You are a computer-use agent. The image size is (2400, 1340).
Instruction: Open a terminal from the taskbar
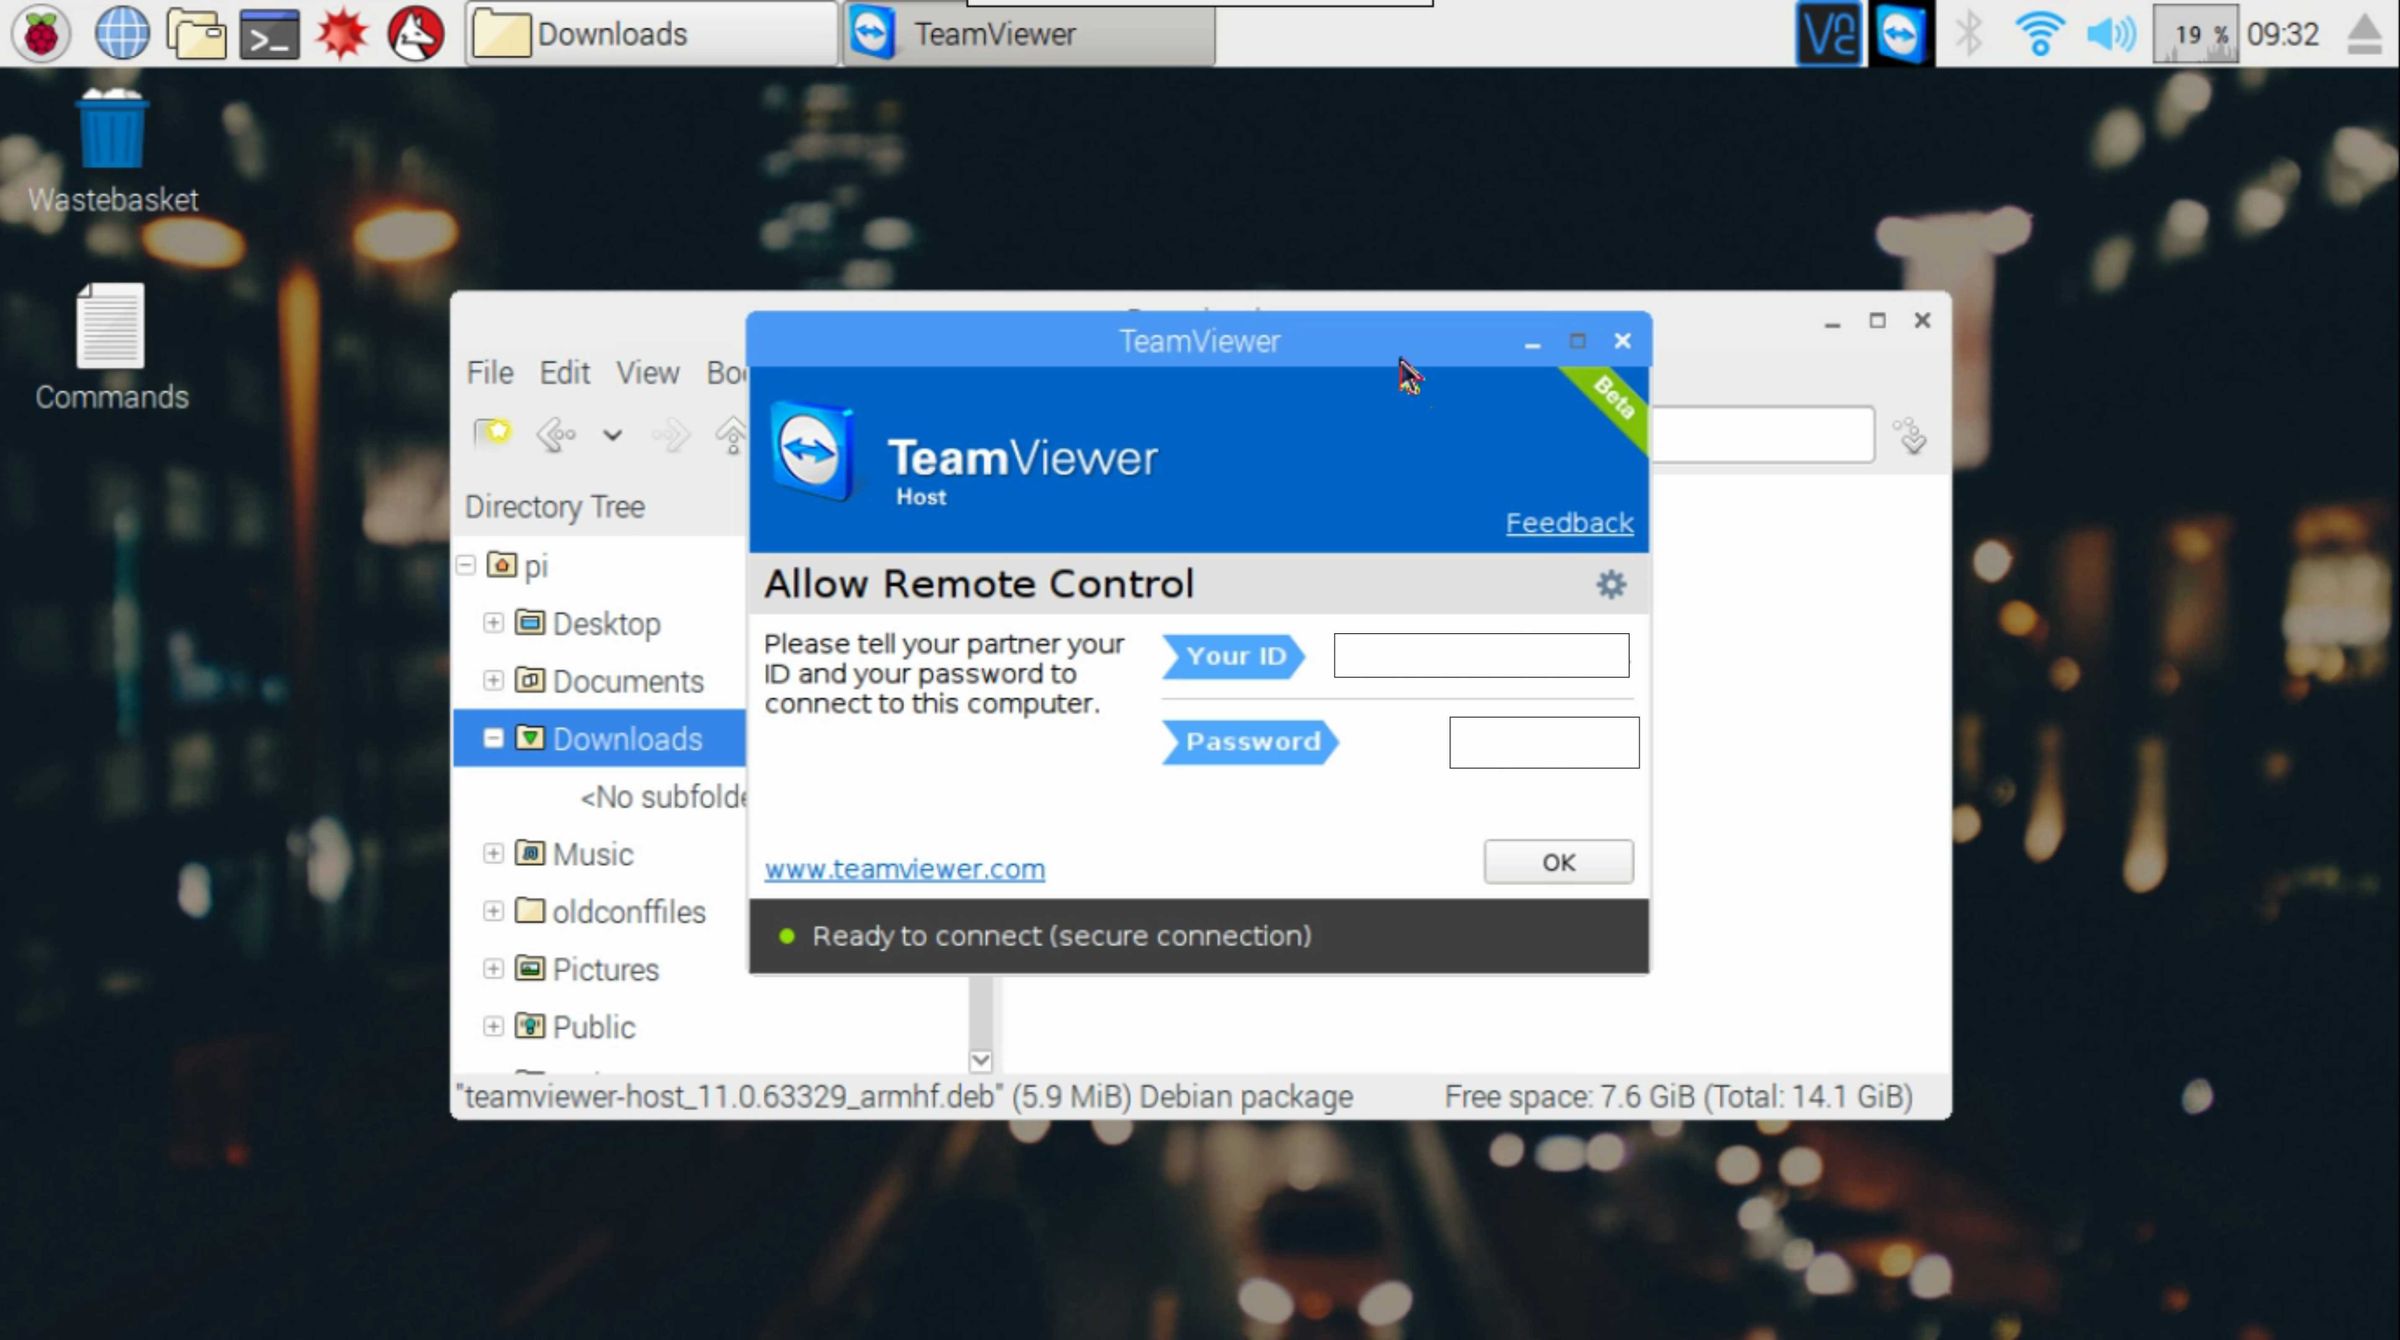coord(272,33)
